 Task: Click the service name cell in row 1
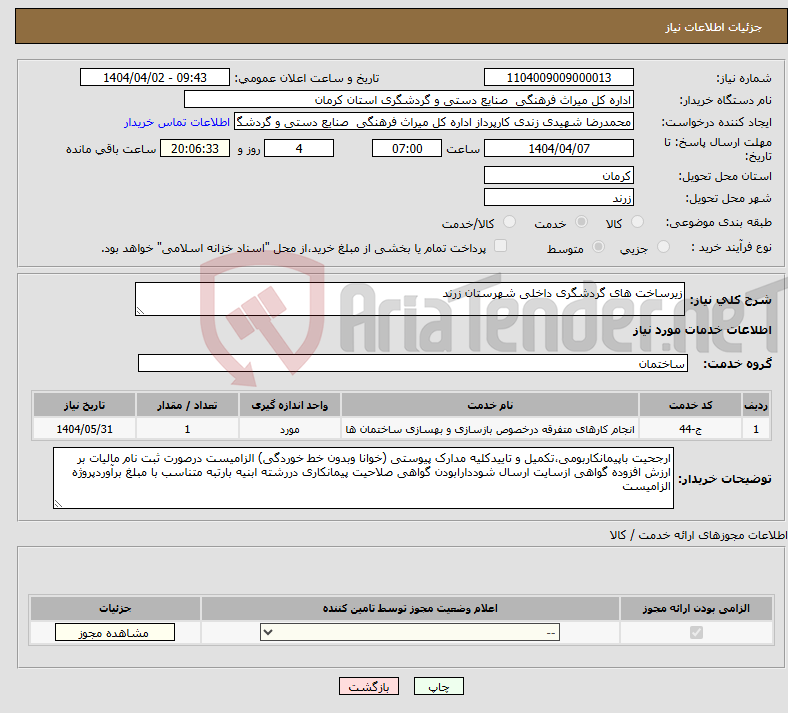click(x=490, y=429)
